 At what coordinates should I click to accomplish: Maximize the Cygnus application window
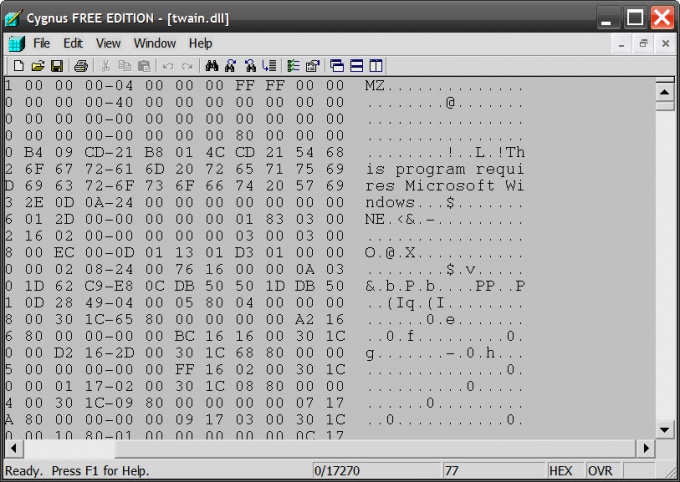point(635,18)
